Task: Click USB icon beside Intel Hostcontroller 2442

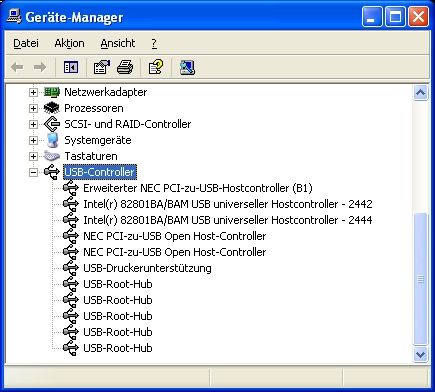Action: click(x=71, y=204)
